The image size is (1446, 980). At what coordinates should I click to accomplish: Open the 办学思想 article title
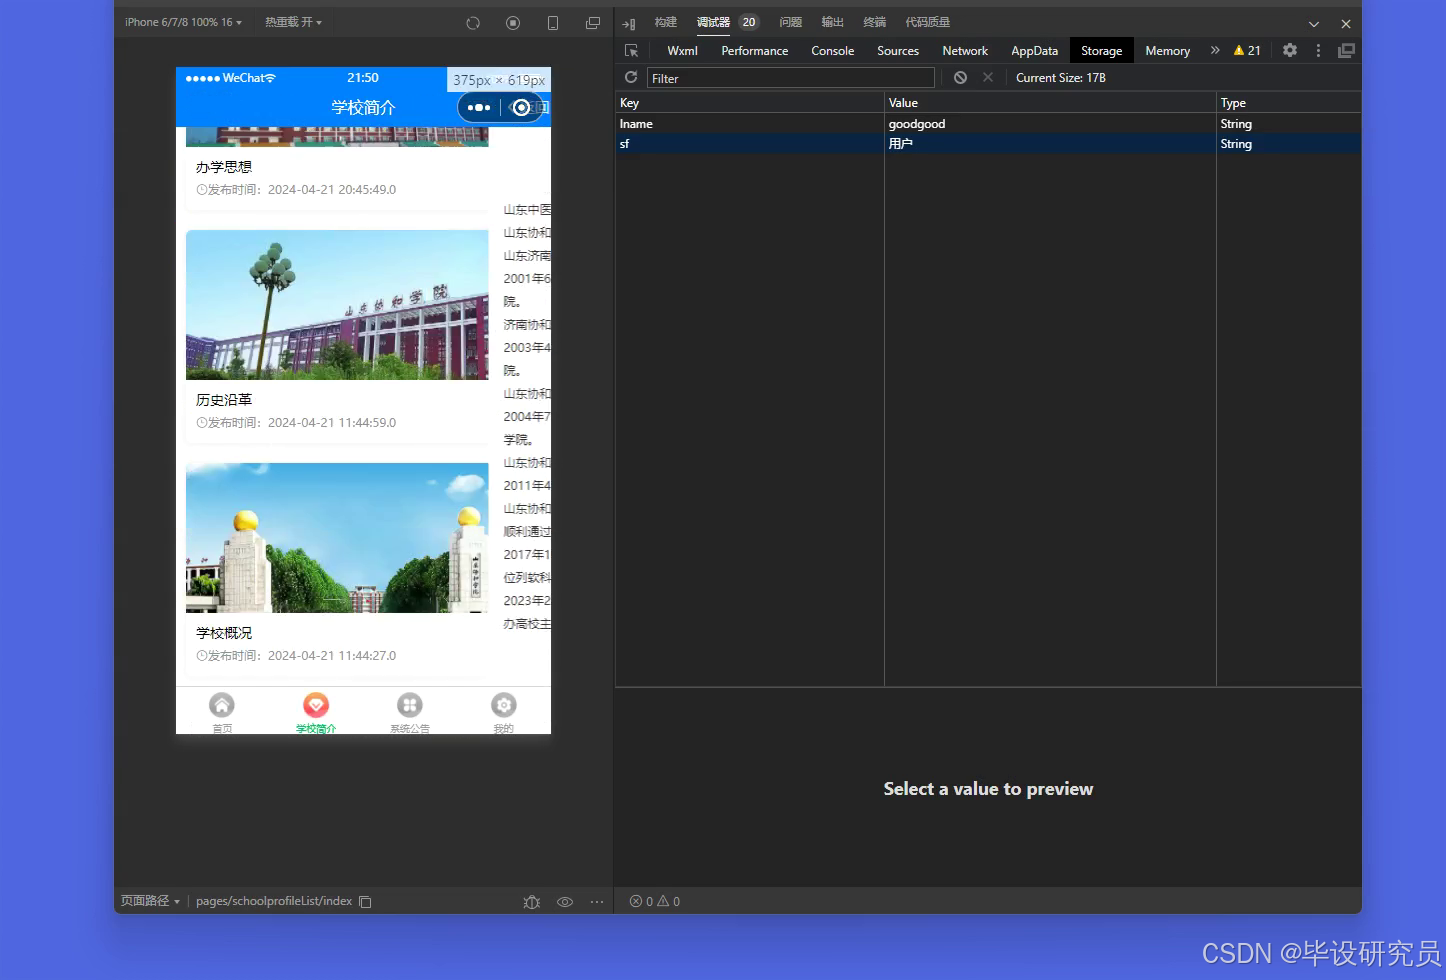point(224,167)
